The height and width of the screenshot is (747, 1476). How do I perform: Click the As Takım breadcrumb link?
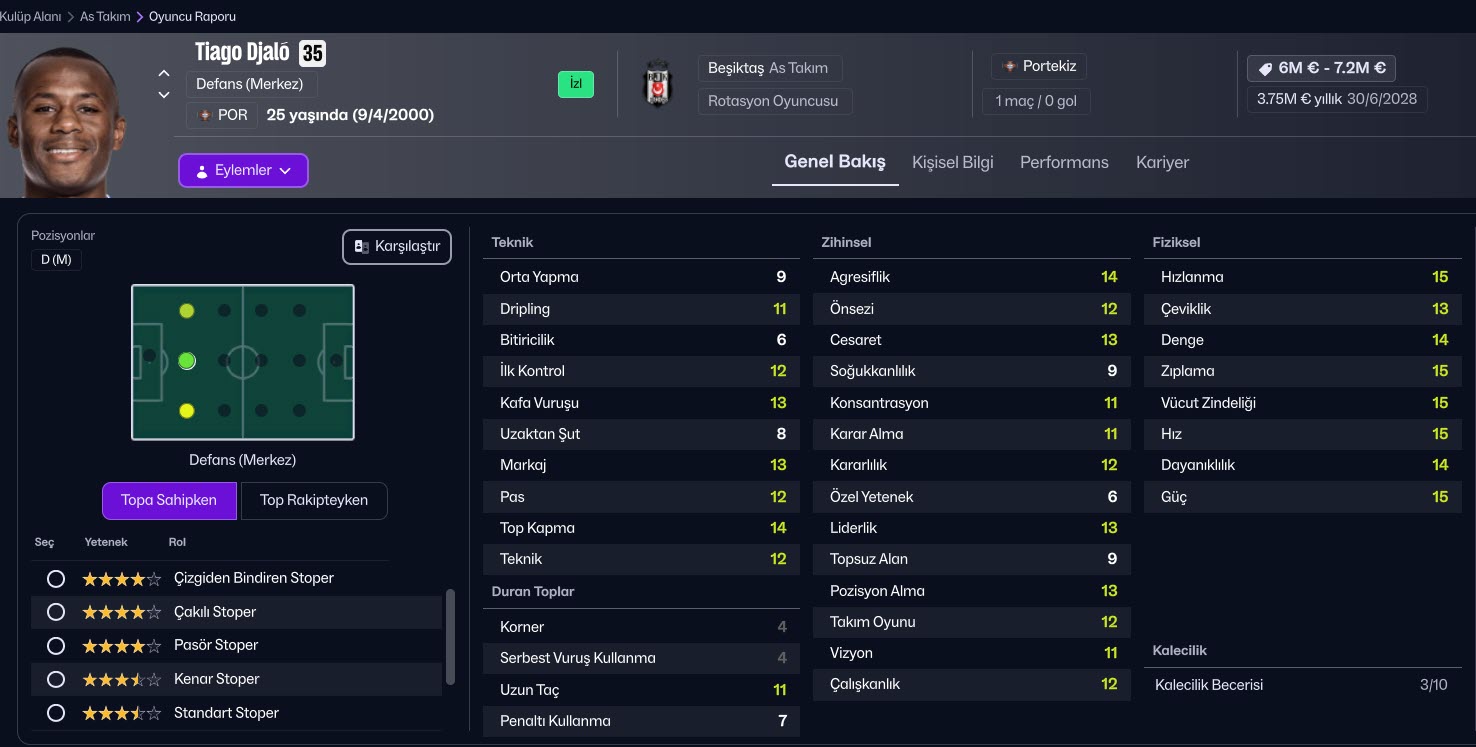tap(105, 16)
